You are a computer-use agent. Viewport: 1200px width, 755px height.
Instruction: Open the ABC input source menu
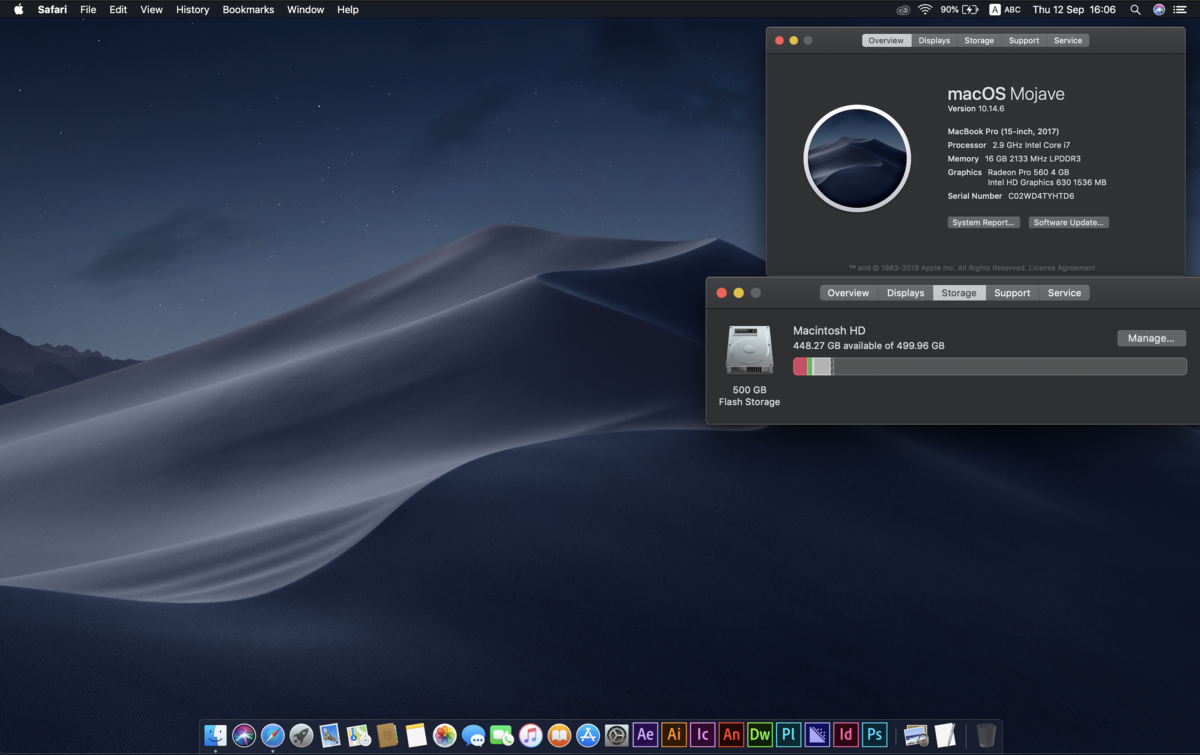point(1004,9)
